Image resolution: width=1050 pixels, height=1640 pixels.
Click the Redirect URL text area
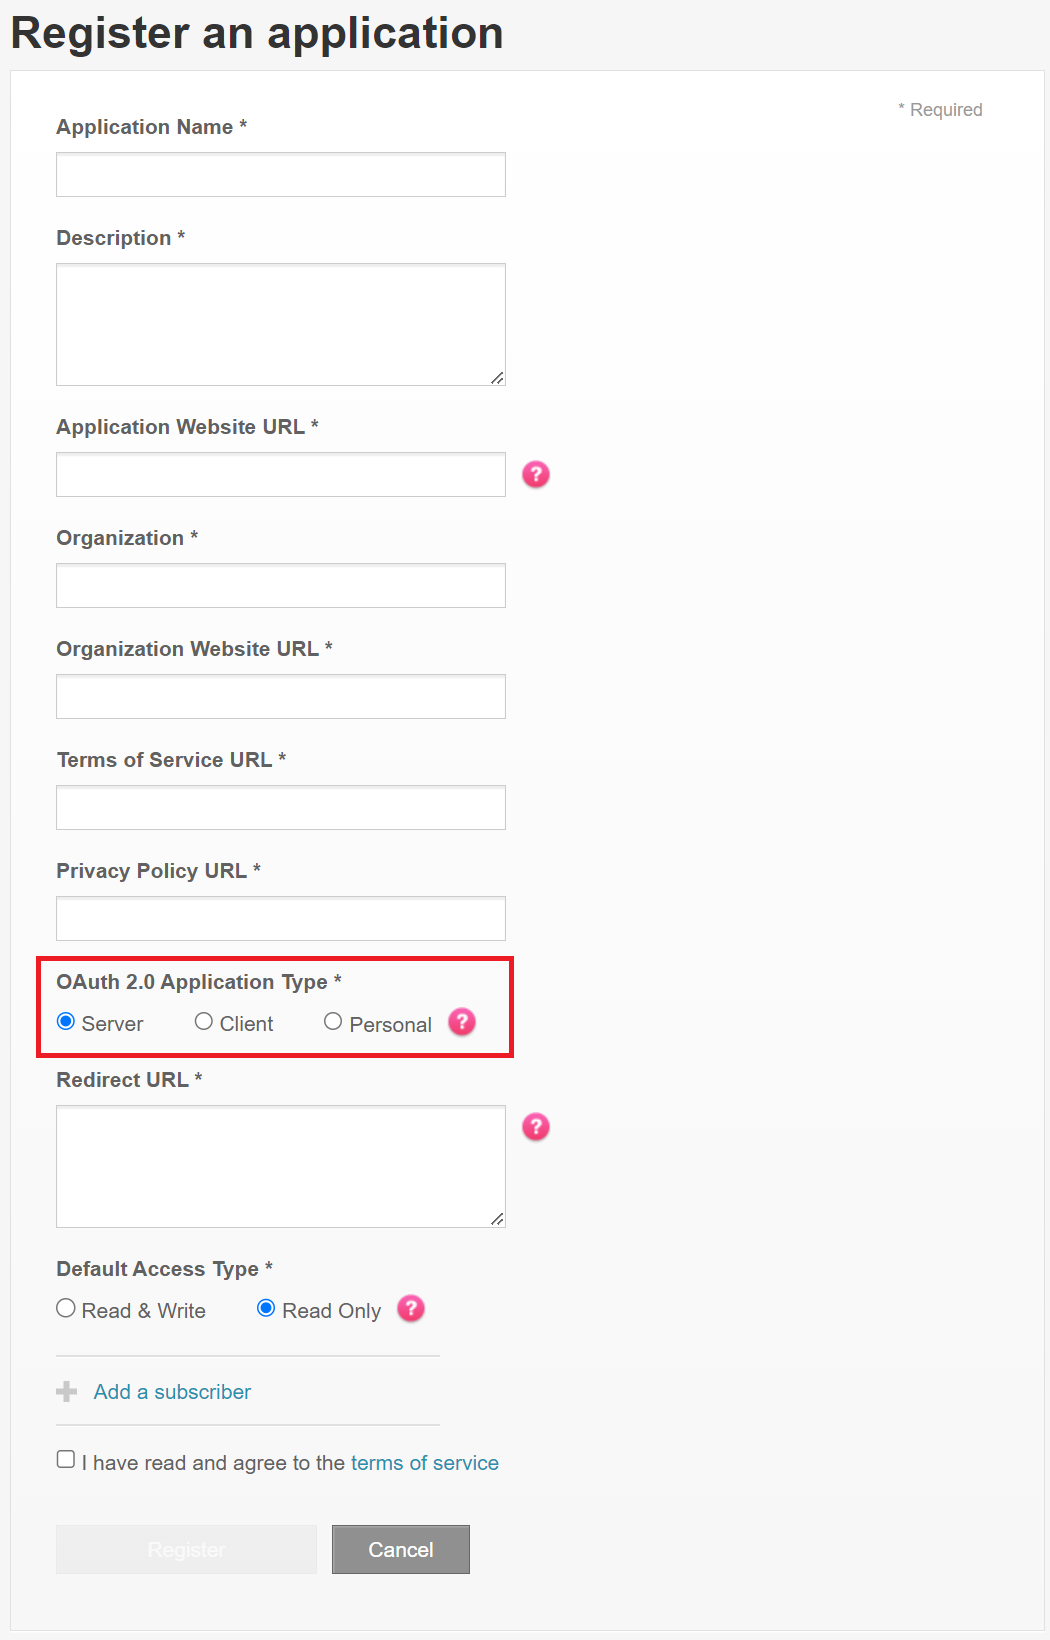point(280,1165)
